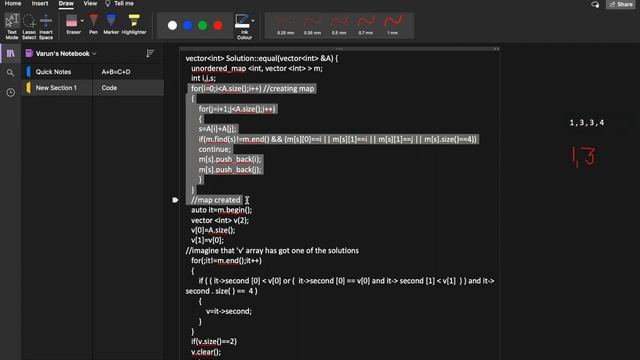Choose the green ink color

click(202, 25)
